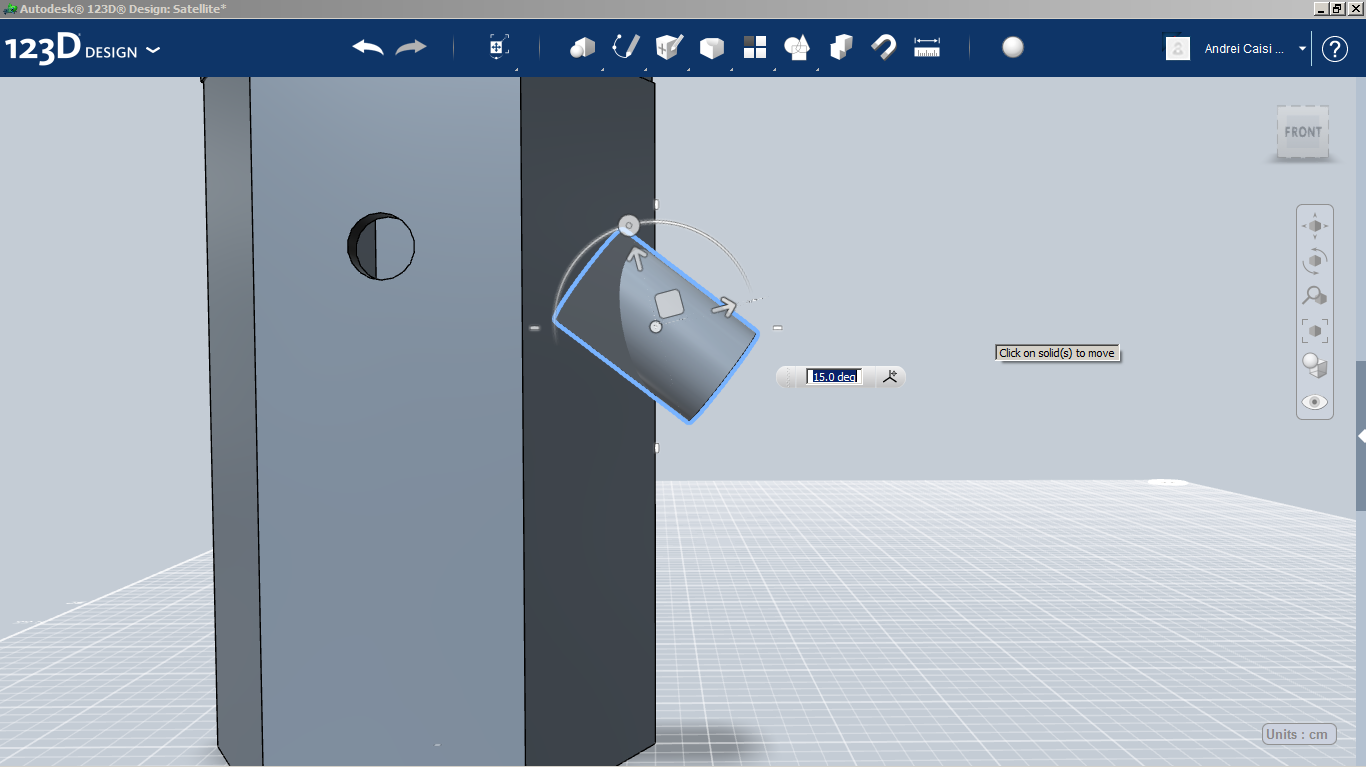
Task: Open the Help question mark
Action: [1335, 49]
